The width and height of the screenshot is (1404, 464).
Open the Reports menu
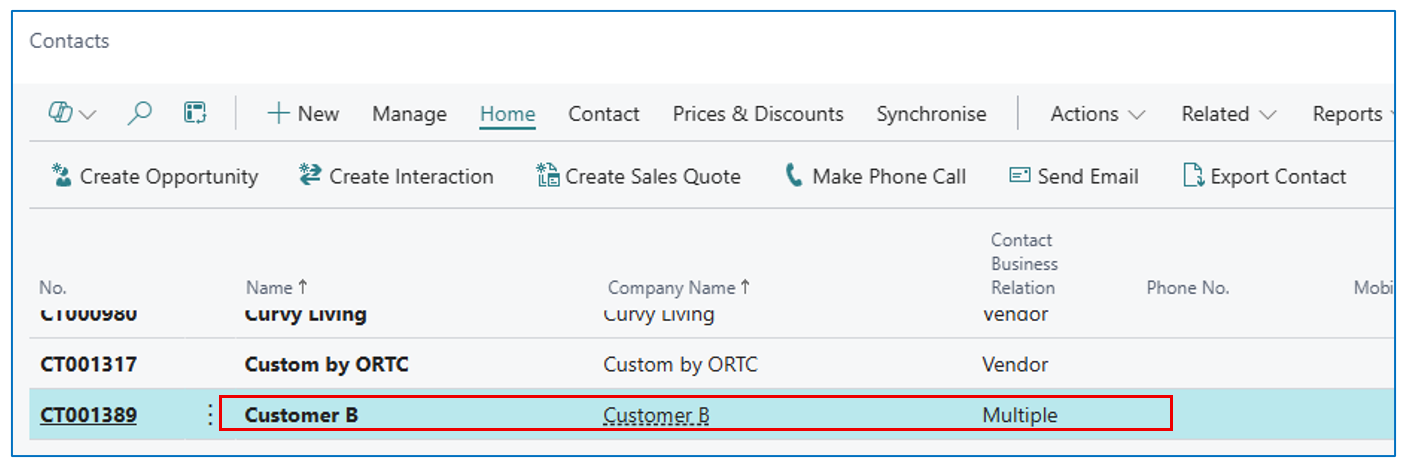[1350, 114]
